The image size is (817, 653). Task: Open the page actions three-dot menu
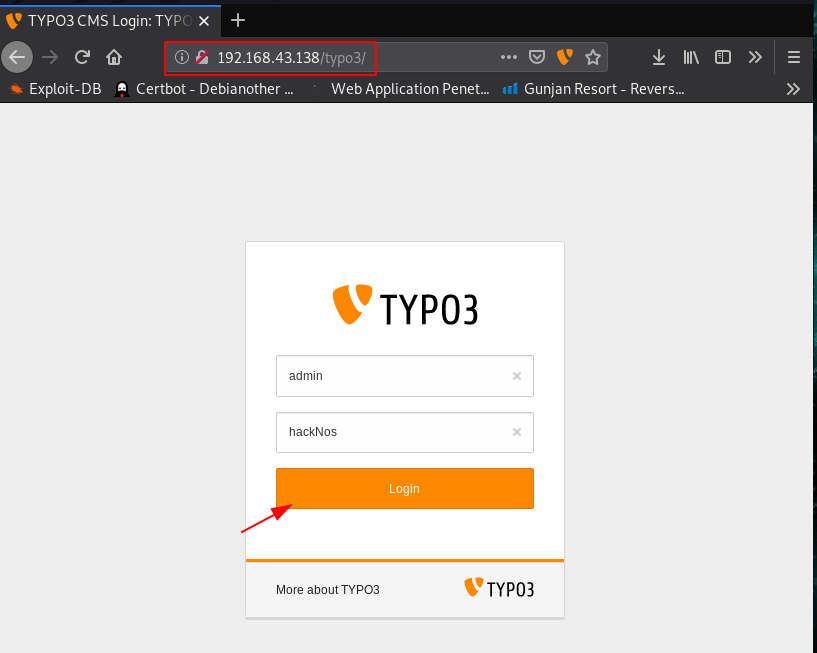(509, 57)
